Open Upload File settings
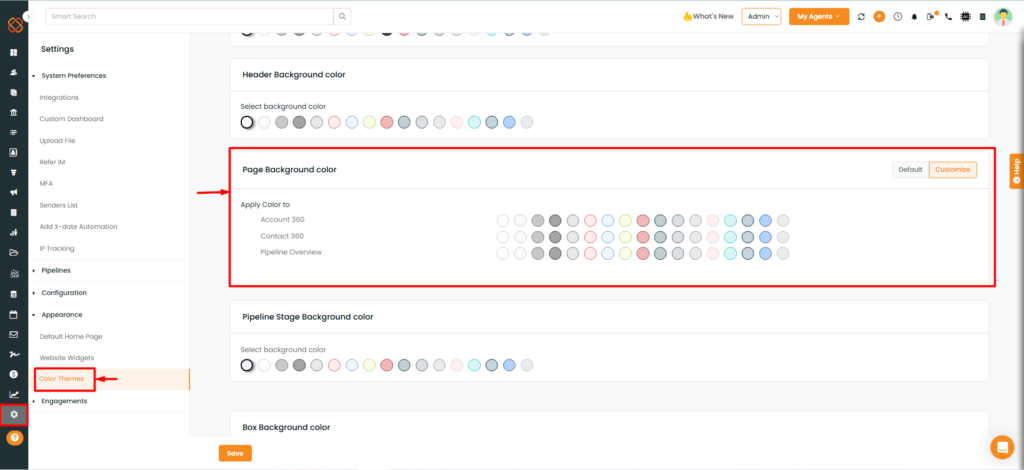Image resolution: width=1024 pixels, height=470 pixels. [57, 140]
